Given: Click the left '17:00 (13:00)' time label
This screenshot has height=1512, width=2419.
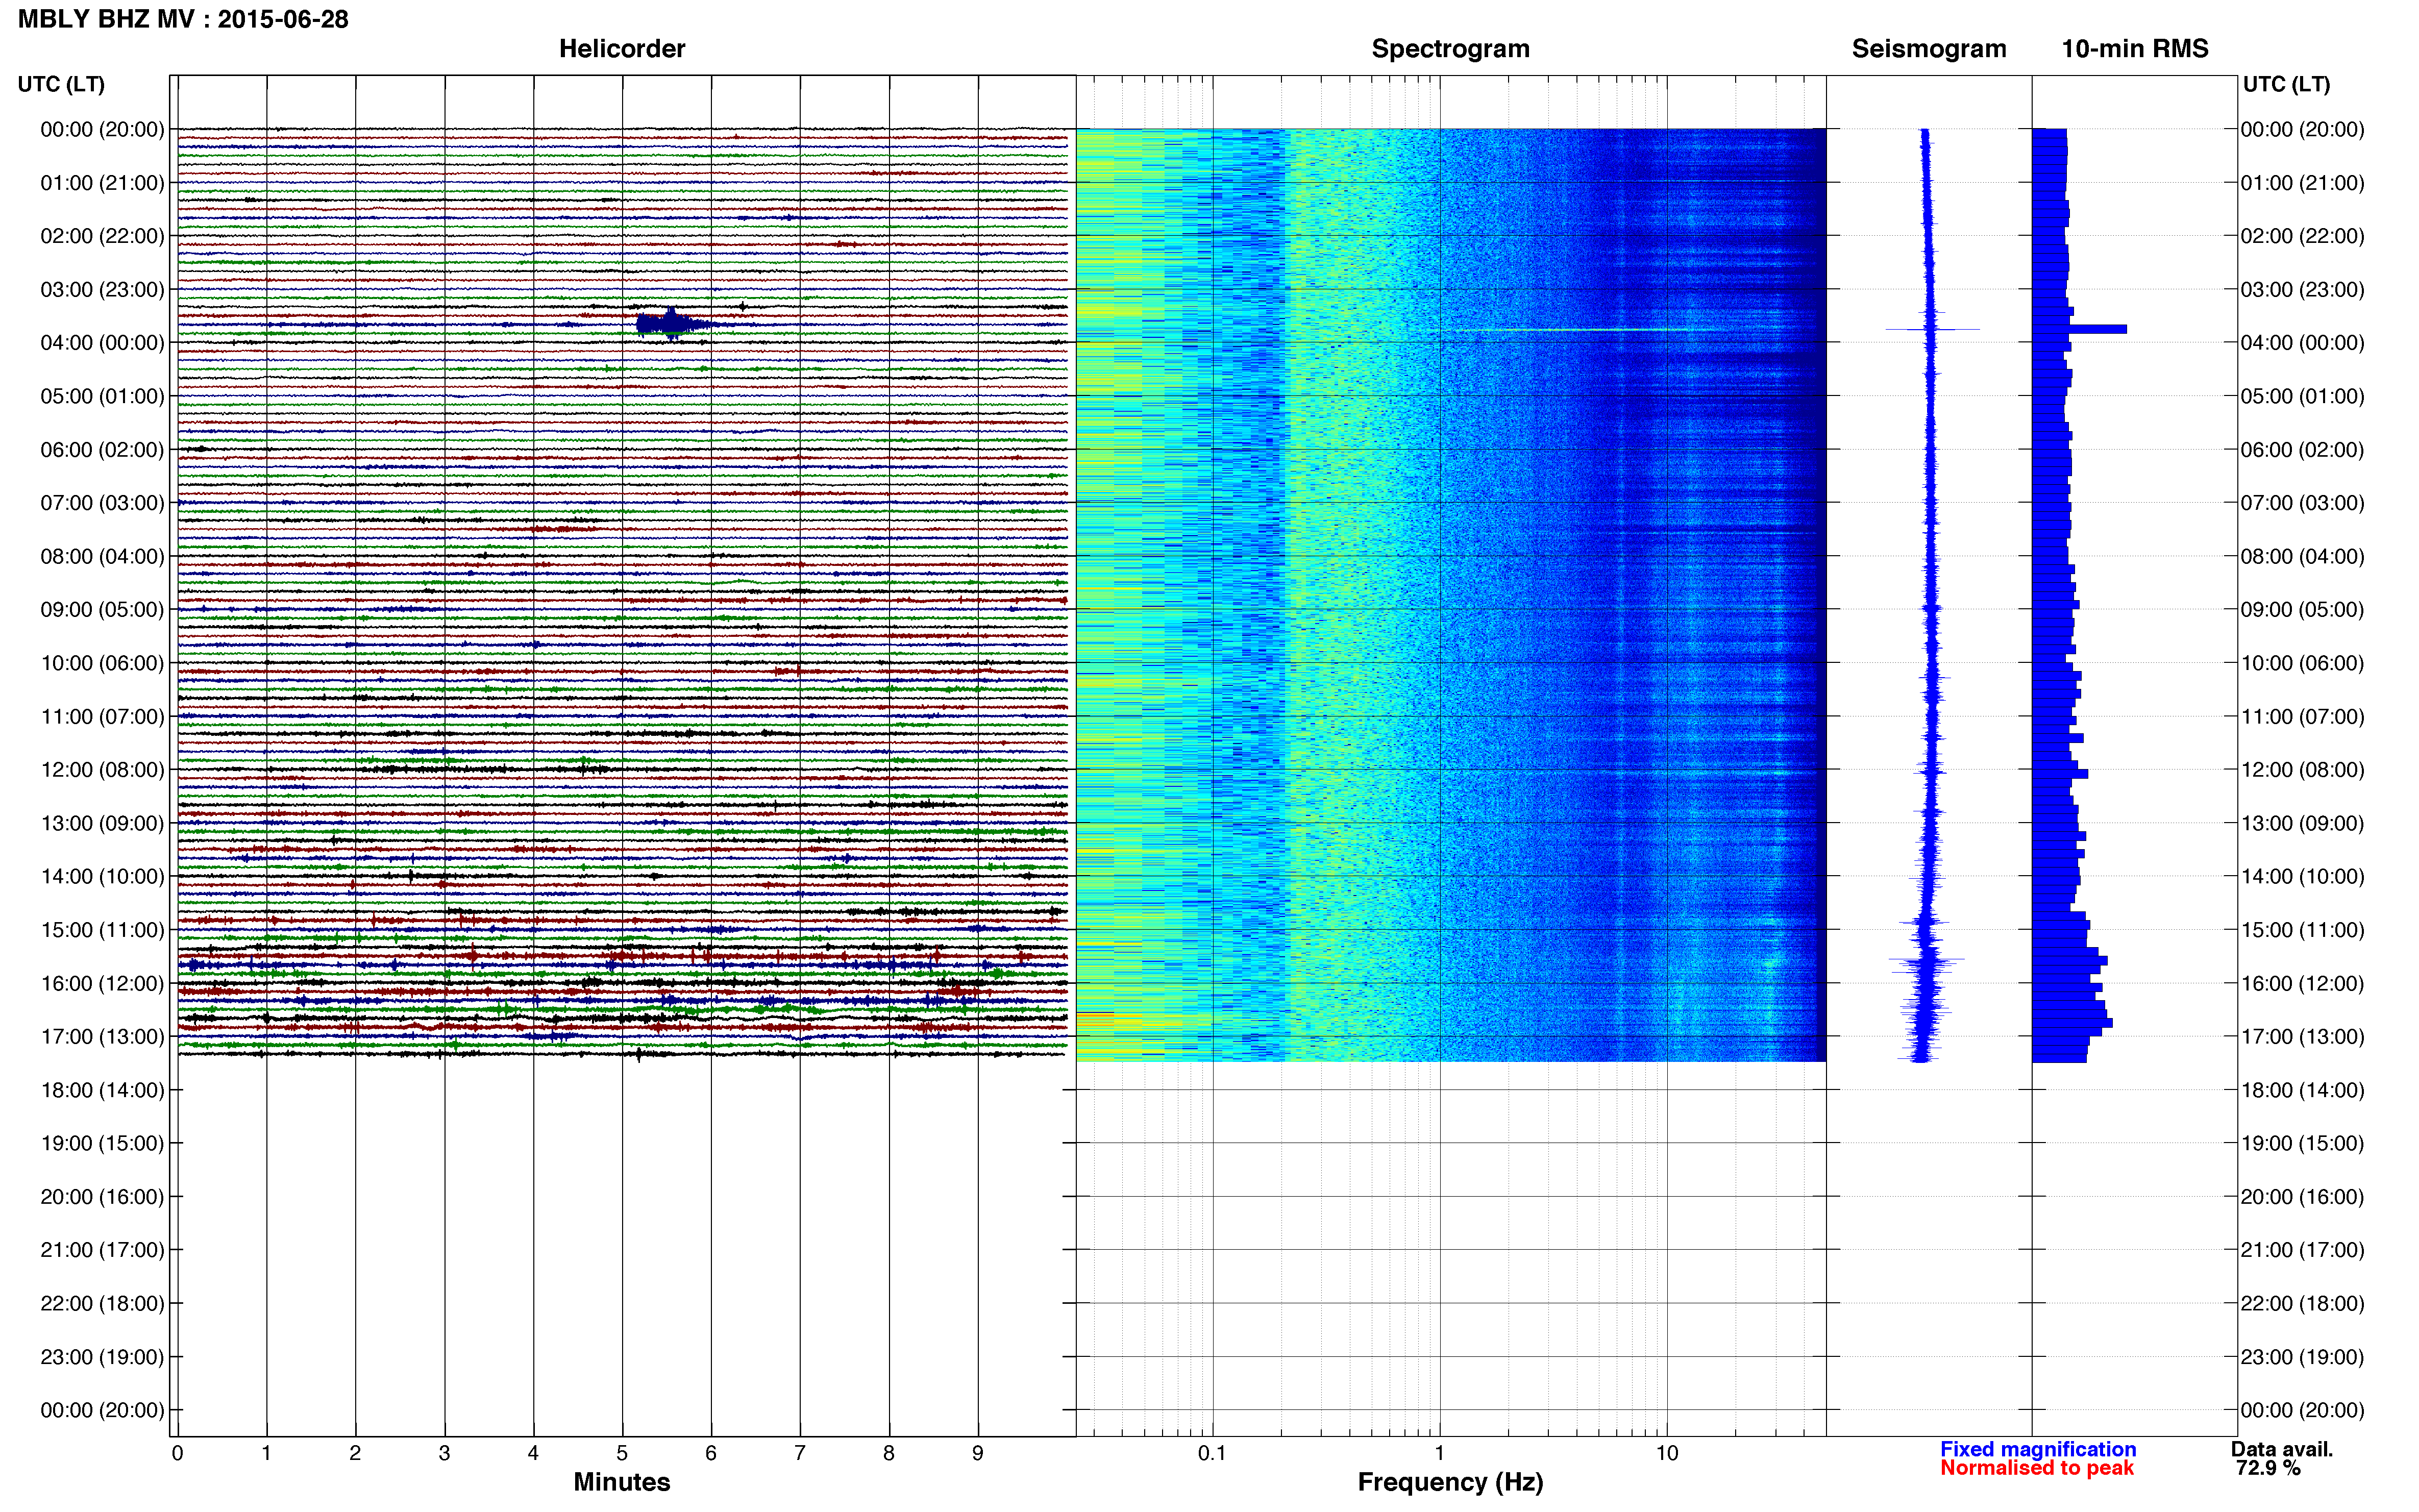Looking at the screenshot, I should pyautogui.click(x=102, y=1037).
